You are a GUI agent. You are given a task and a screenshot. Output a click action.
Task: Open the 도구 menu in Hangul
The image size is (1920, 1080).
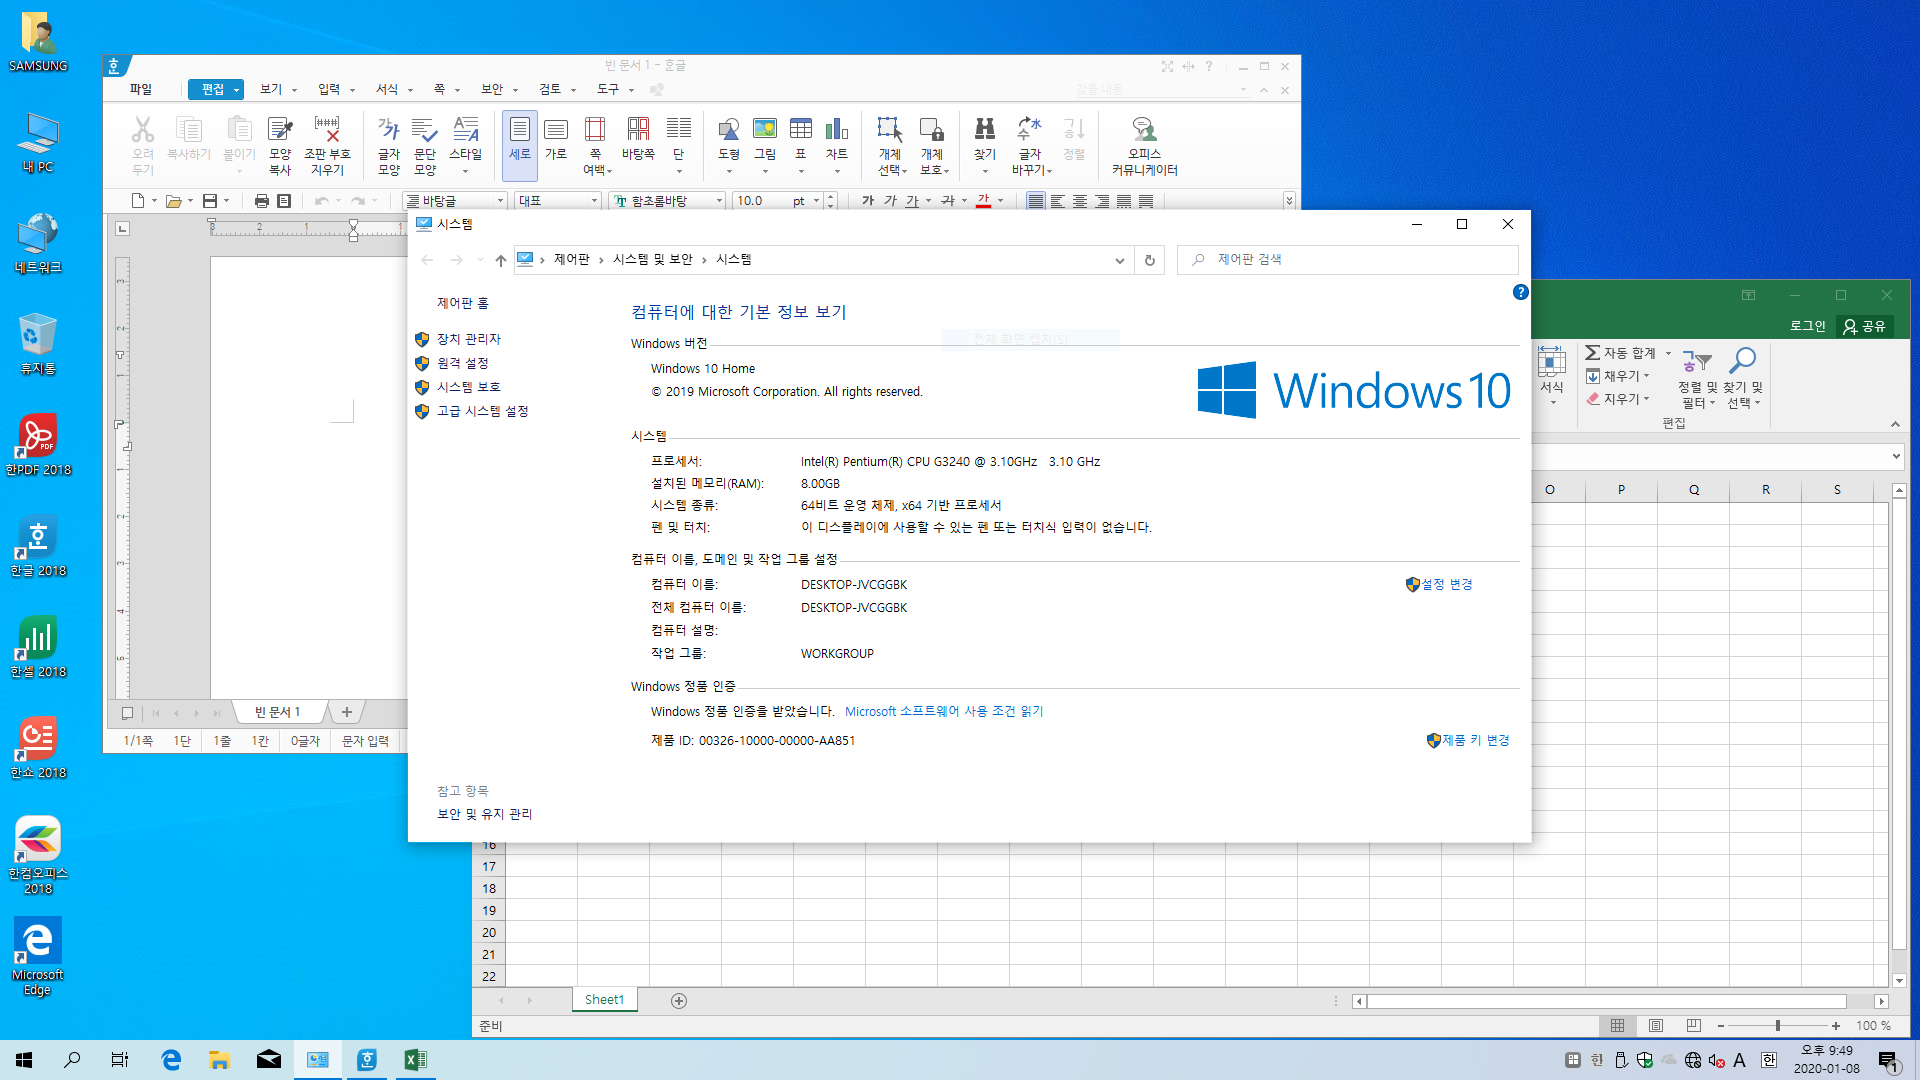[x=608, y=89]
